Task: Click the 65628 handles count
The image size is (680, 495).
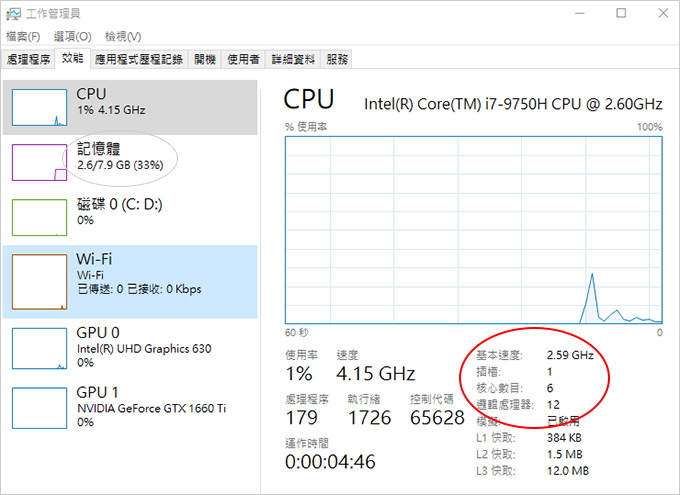Action: click(437, 418)
